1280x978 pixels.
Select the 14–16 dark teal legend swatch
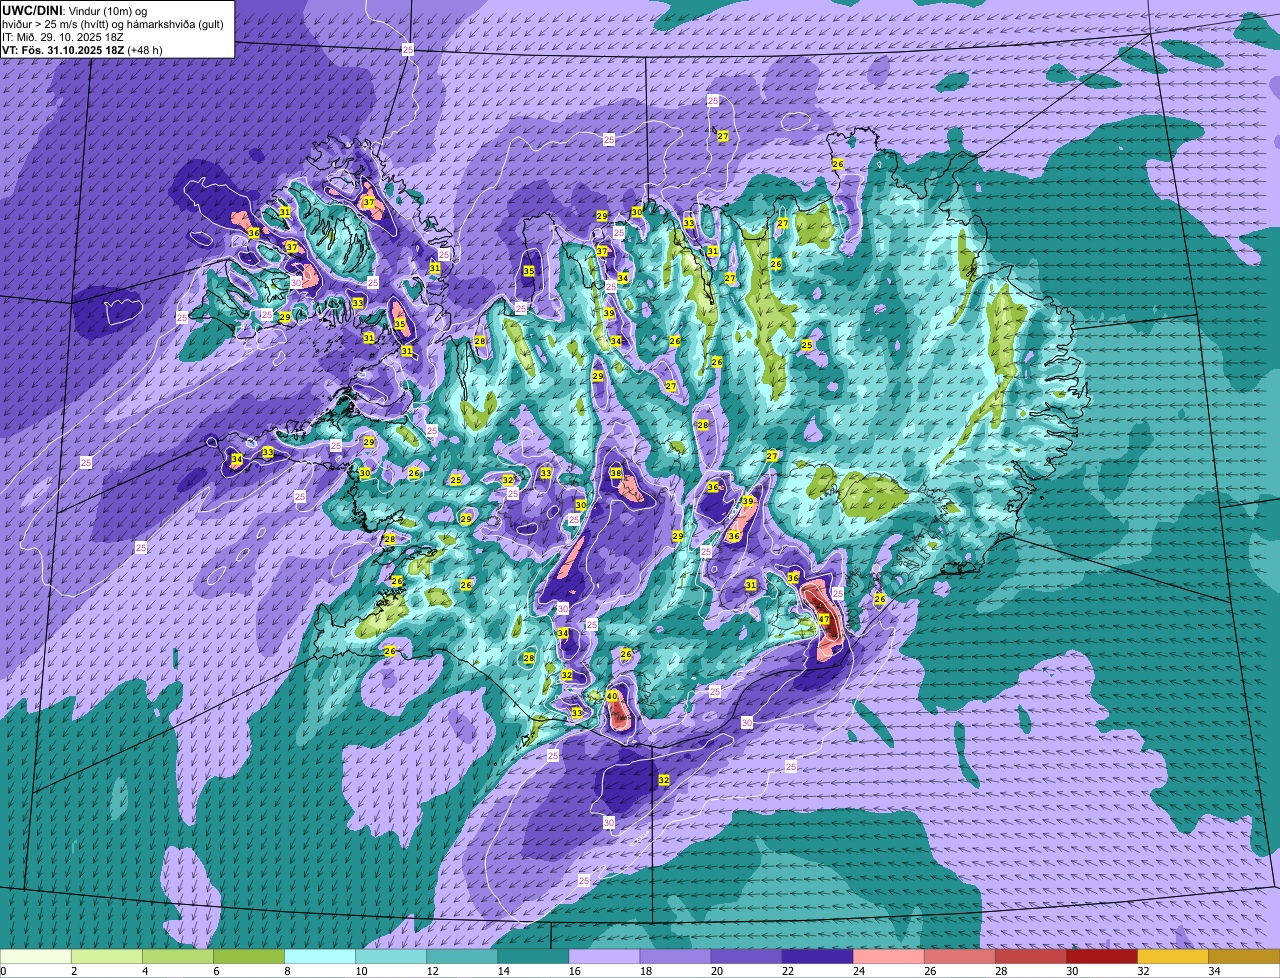(x=533, y=956)
